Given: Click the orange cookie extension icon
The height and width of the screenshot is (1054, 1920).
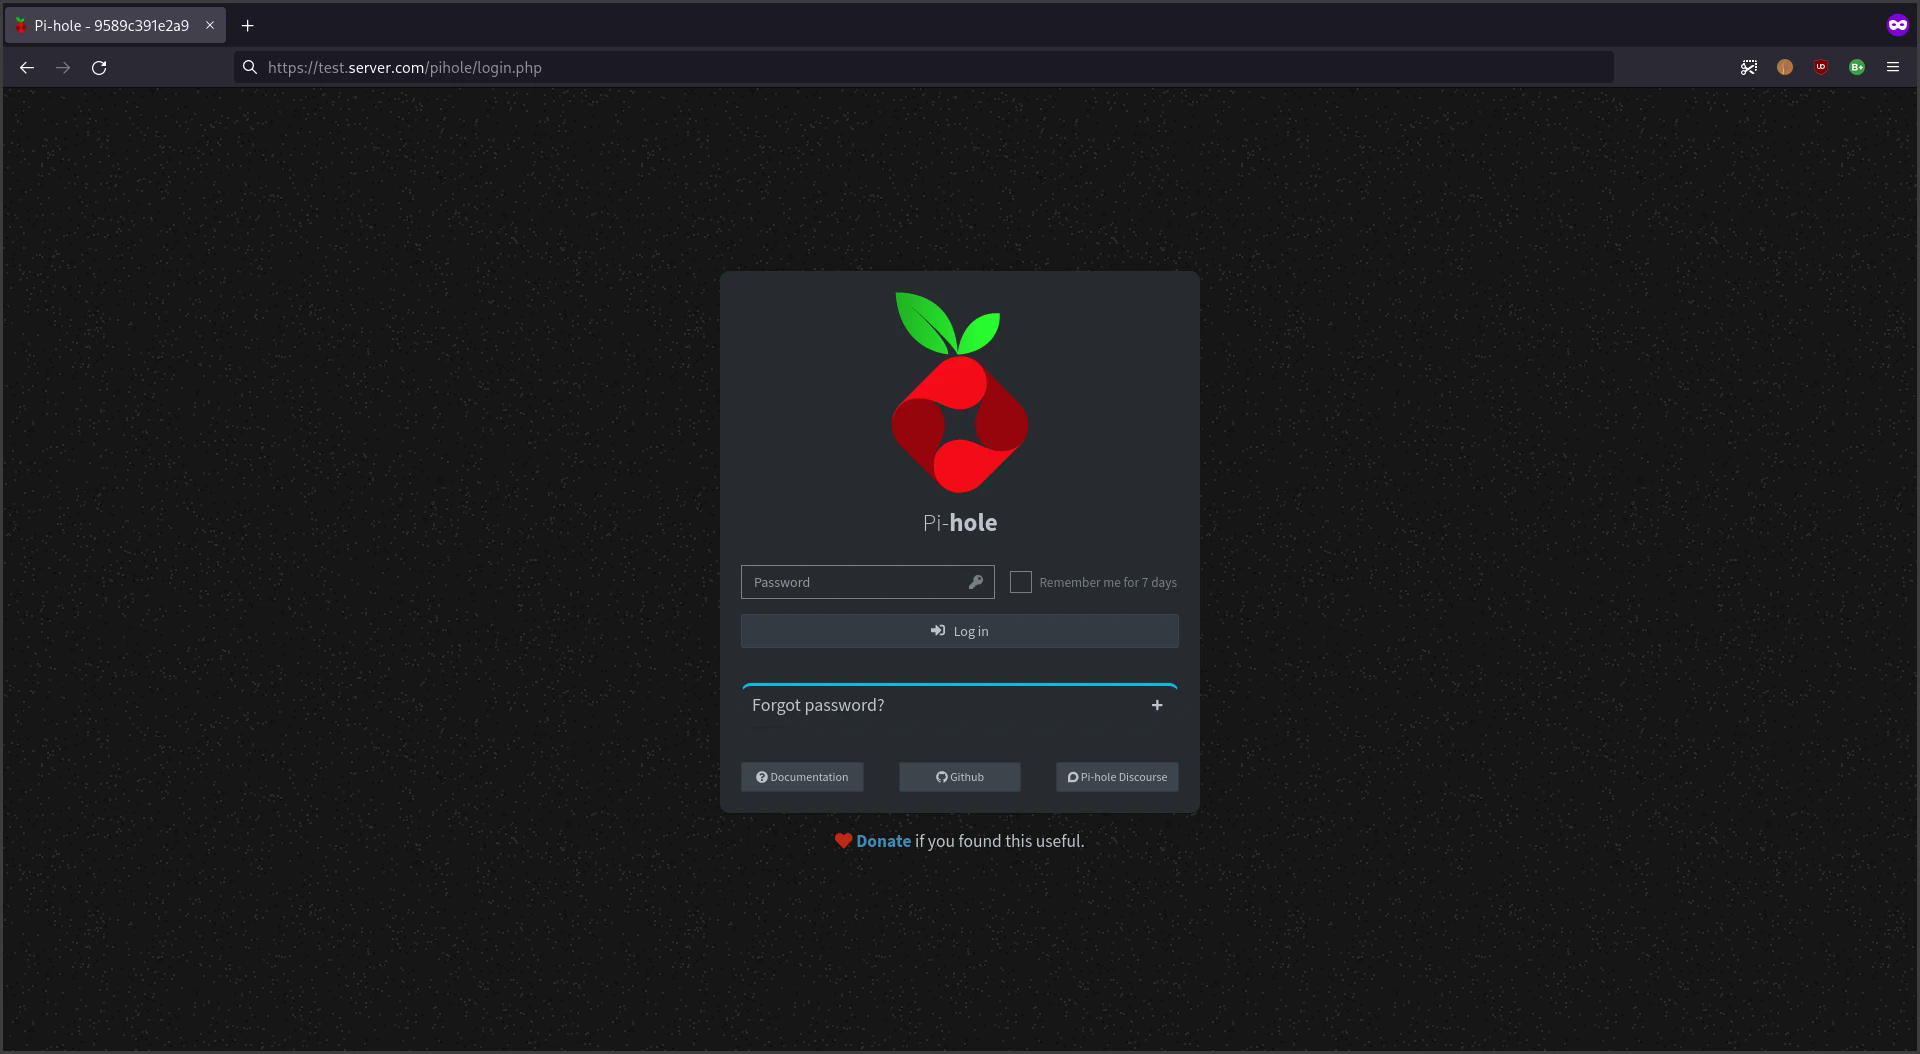Looking at the screenshot, I should click(x=1785, y=68).
